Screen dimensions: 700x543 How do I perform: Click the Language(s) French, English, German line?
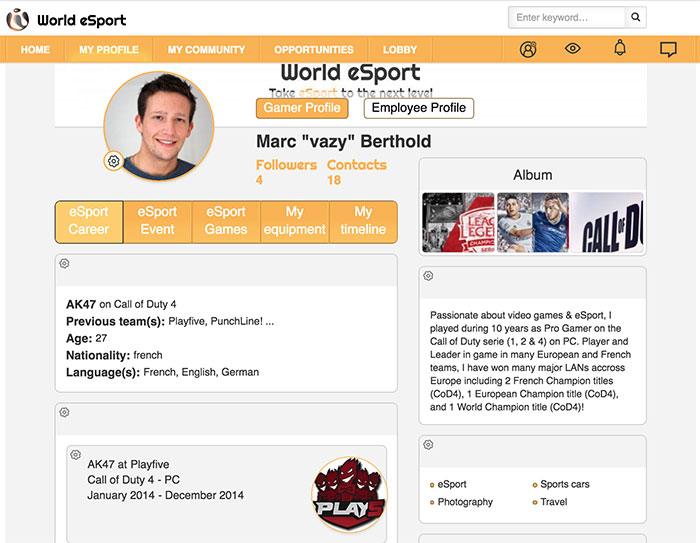[x=162, y=372]
